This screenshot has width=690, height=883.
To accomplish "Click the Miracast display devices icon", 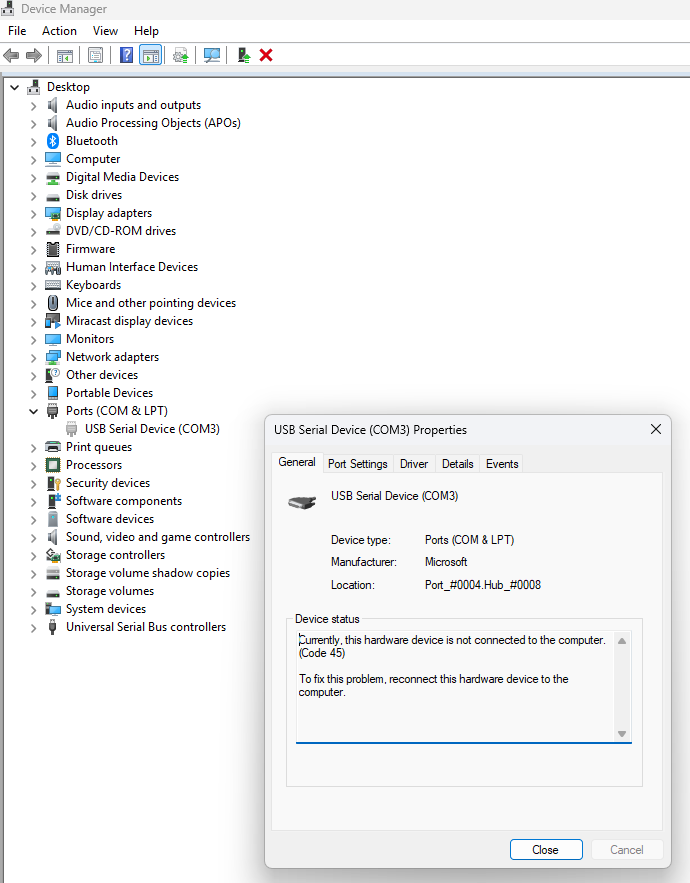I will point(53,321).
